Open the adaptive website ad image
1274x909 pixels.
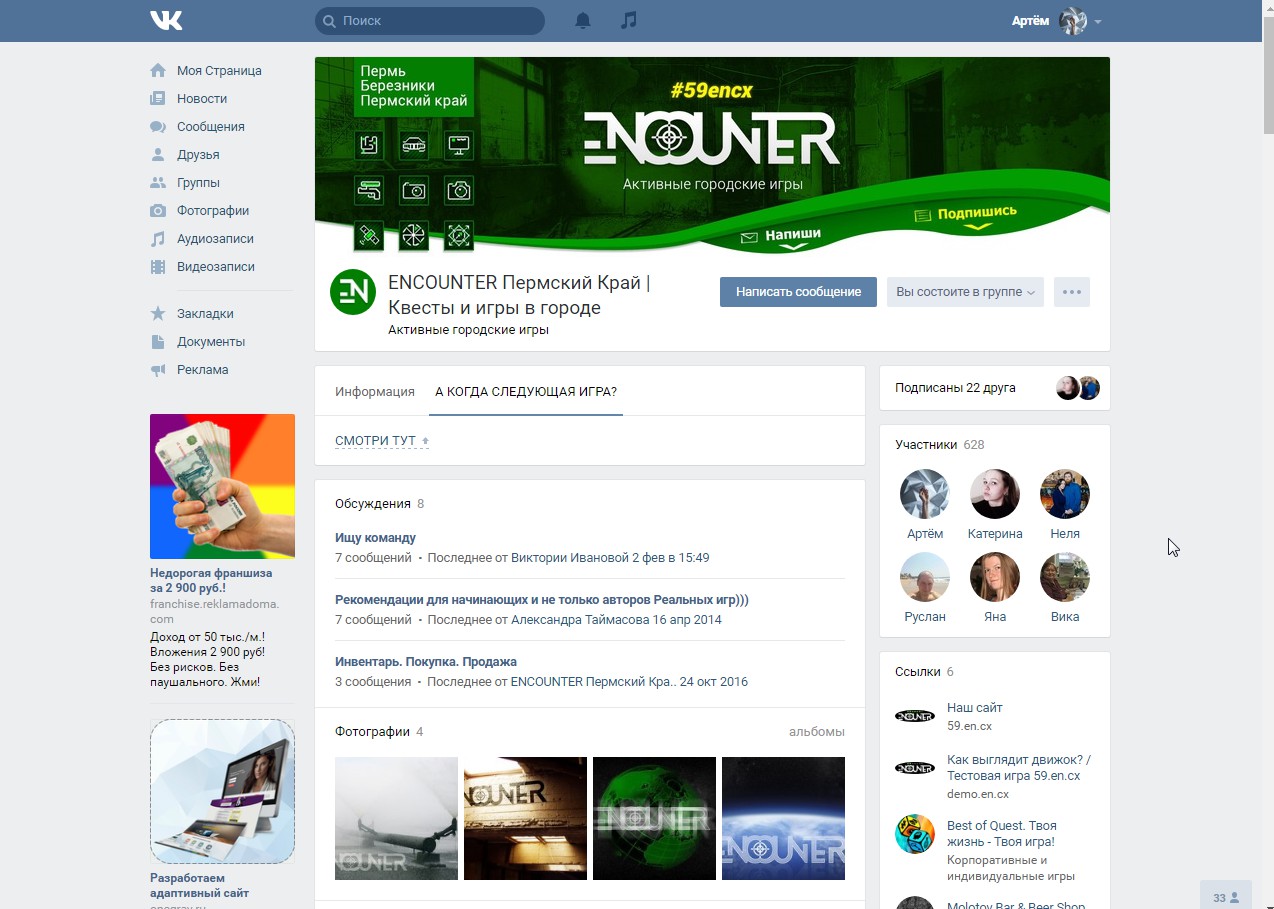click(222, 791)
